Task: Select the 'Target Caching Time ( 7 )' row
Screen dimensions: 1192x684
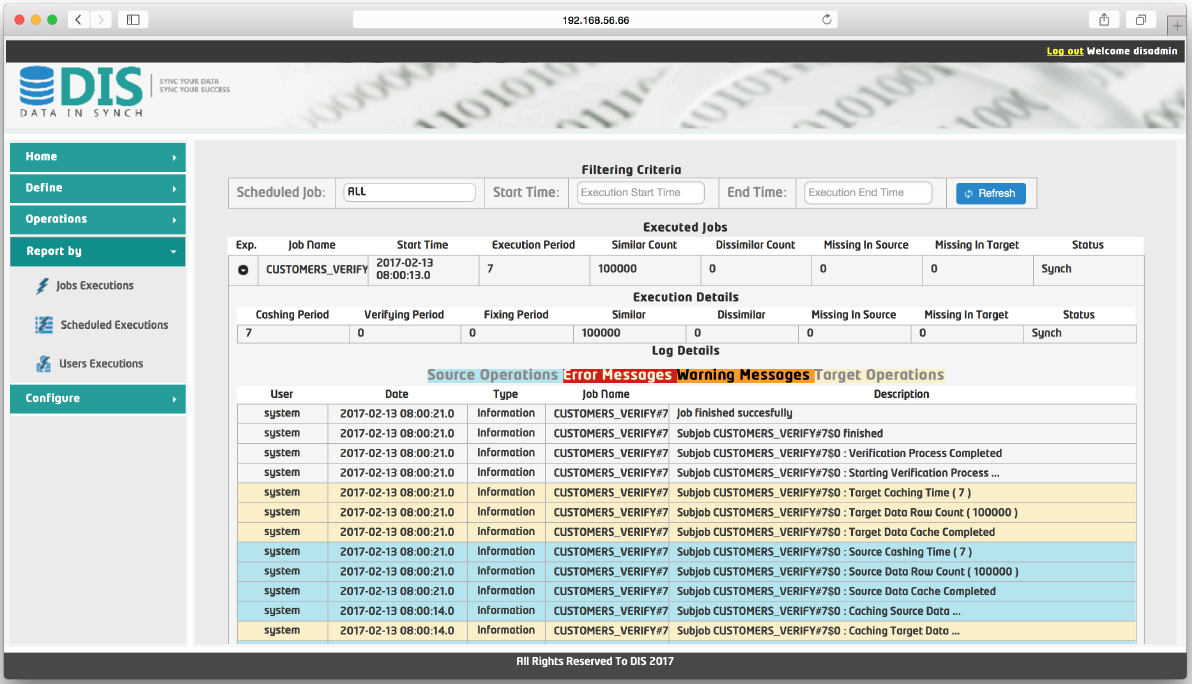Action: click(x=686, y=493)
